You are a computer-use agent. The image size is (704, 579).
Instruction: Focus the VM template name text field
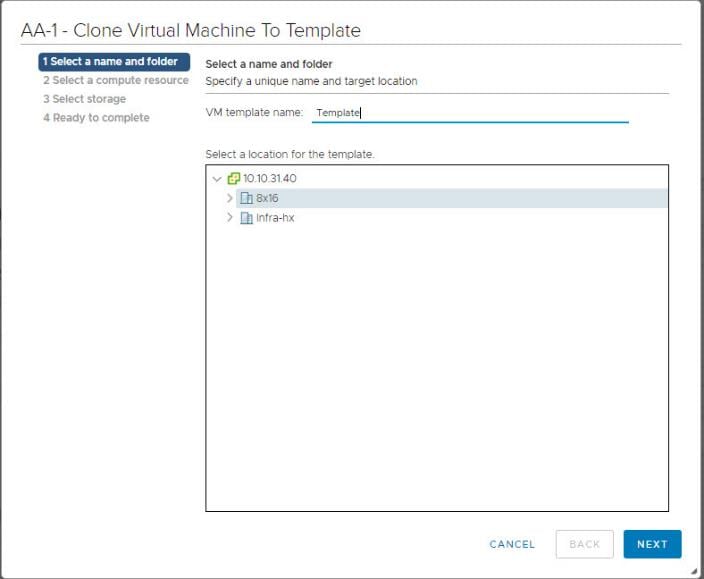470,113
